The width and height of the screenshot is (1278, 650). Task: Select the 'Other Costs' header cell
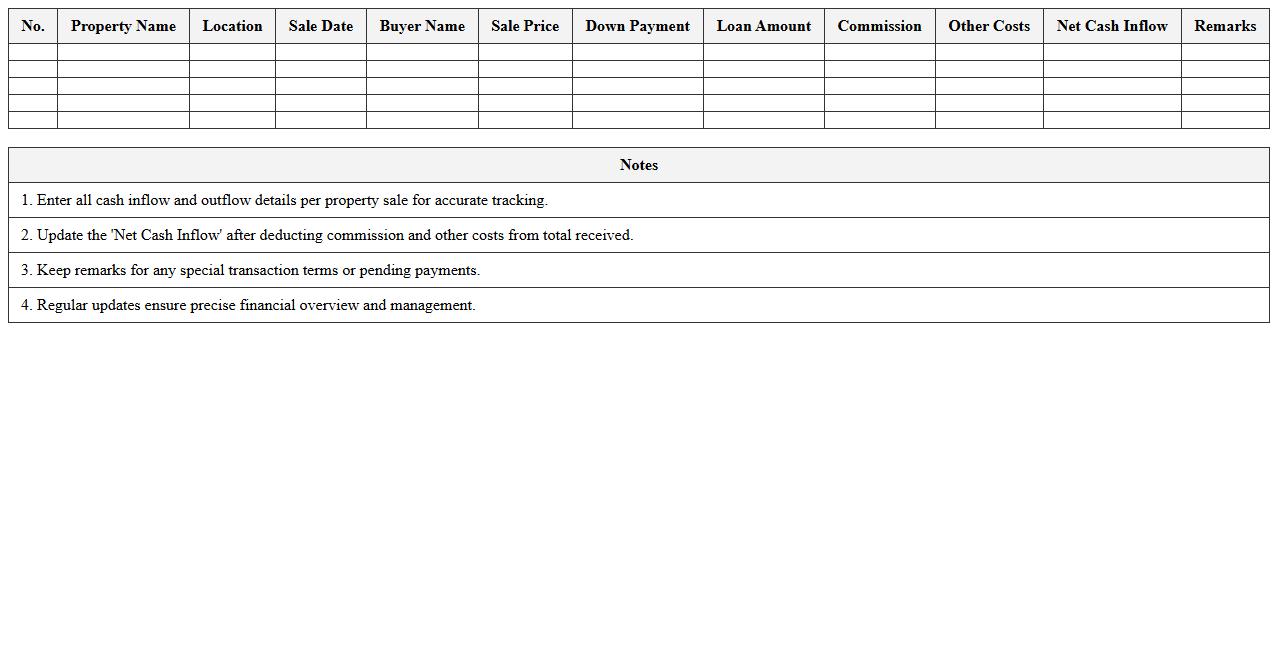coord(989,26)
